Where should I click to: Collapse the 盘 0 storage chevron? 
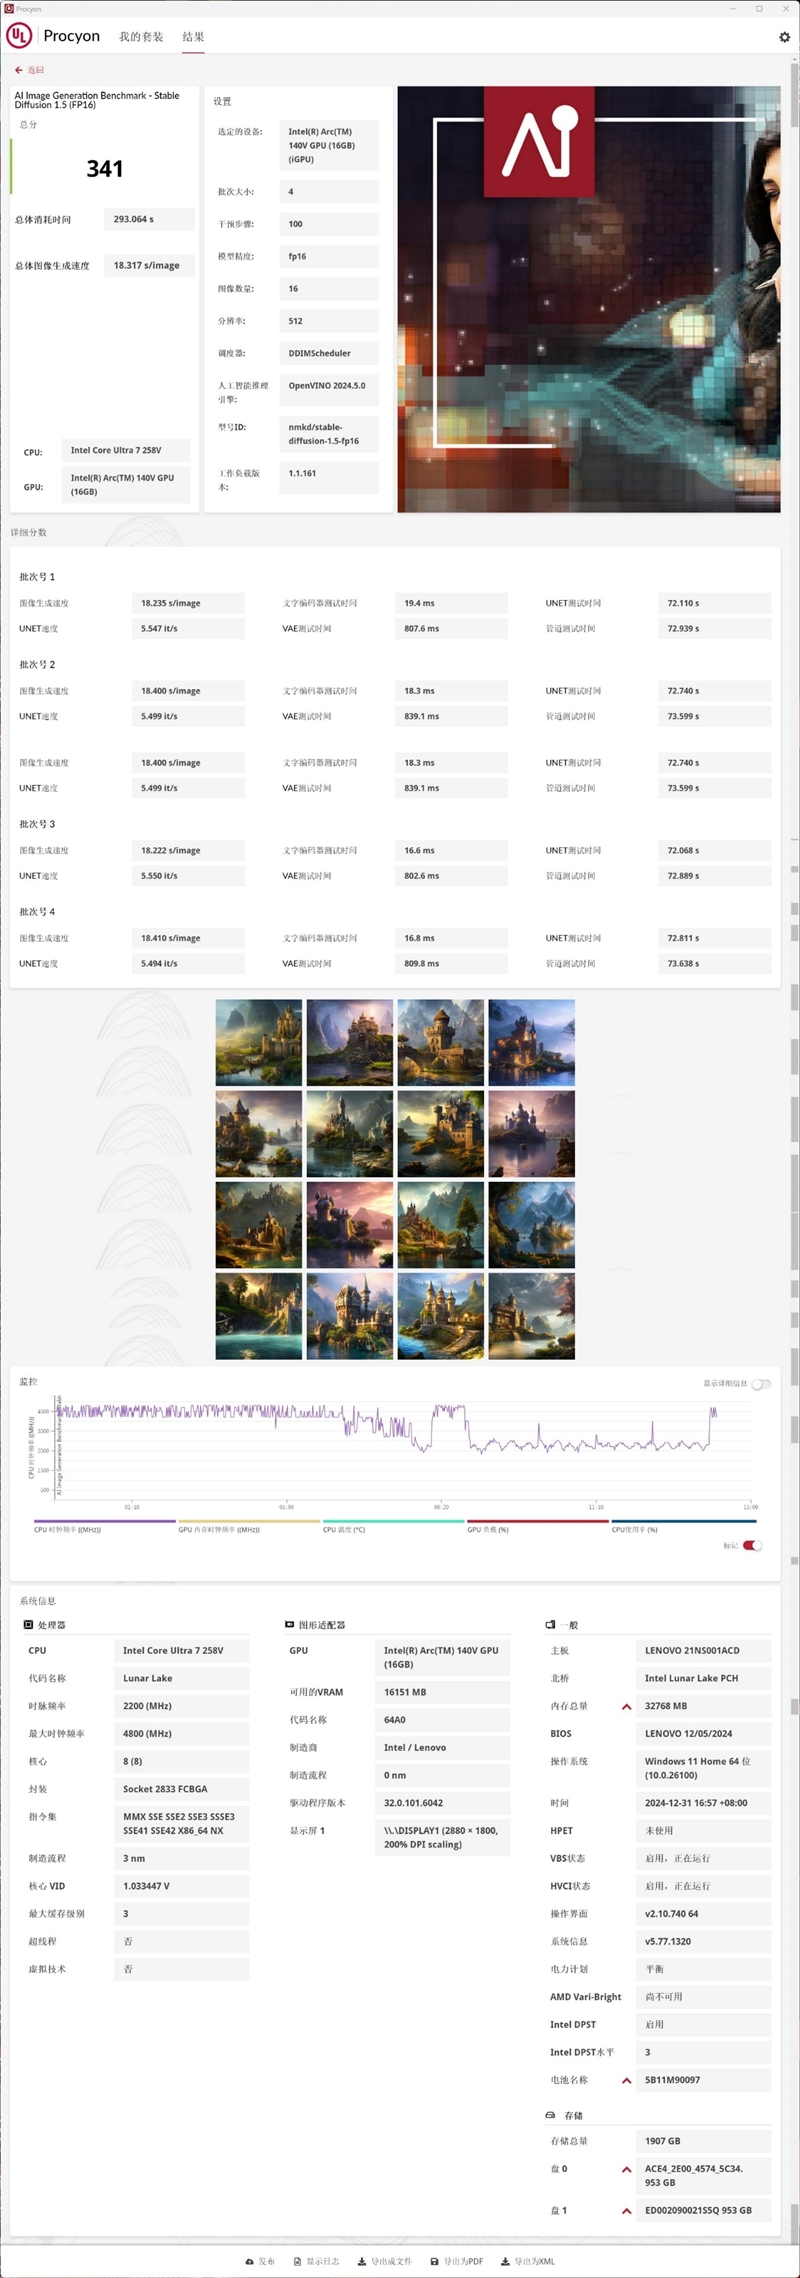627,2170
